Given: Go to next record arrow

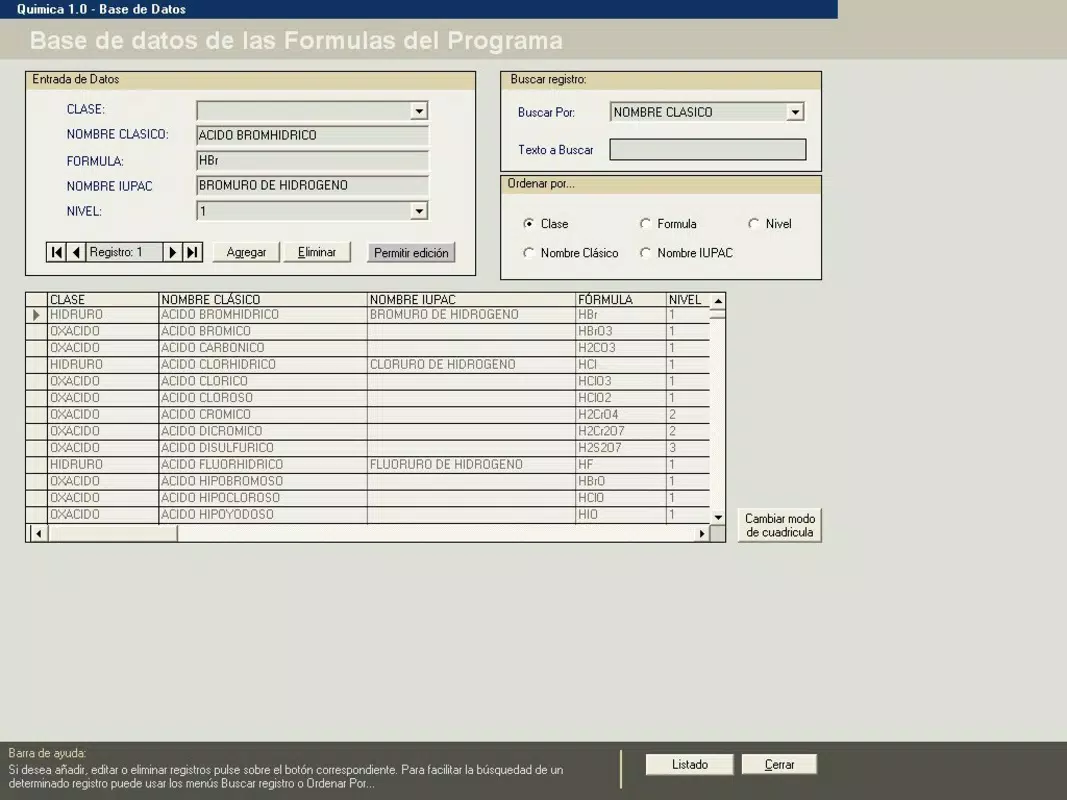Looking at the screenshot, I should [172, 252].
